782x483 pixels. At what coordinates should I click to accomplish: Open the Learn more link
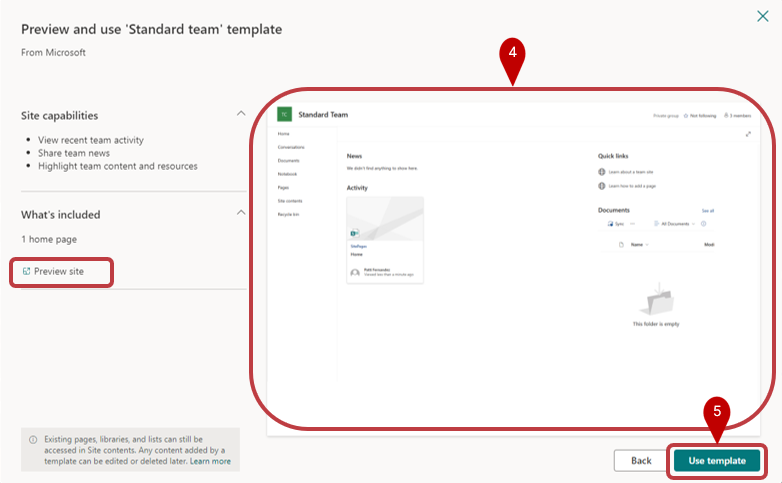pyautogui.click(x=211, y=461)
